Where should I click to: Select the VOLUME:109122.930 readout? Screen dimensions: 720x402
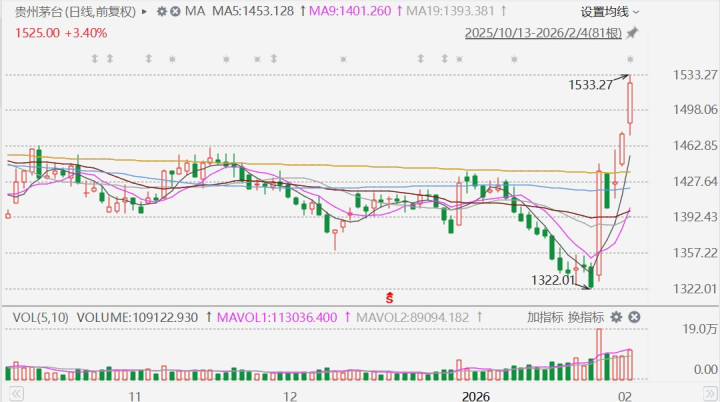click(x=137, y=317)
